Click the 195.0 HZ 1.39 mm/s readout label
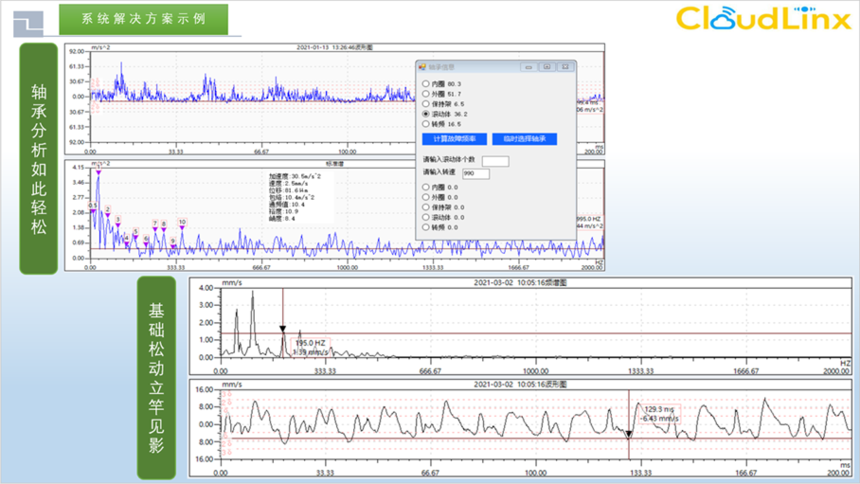860x484 pixels. coord(311,347)
